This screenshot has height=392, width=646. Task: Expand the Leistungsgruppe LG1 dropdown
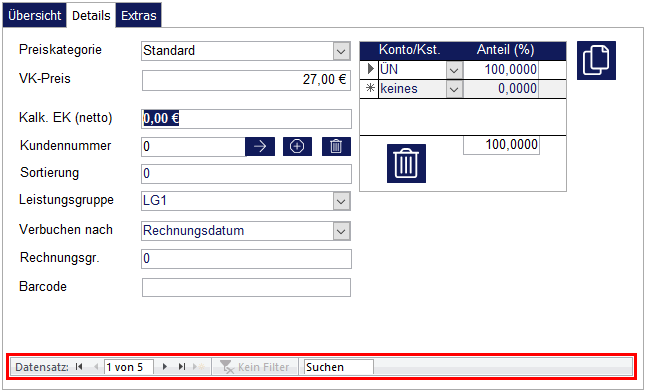[x=341, y=201]
